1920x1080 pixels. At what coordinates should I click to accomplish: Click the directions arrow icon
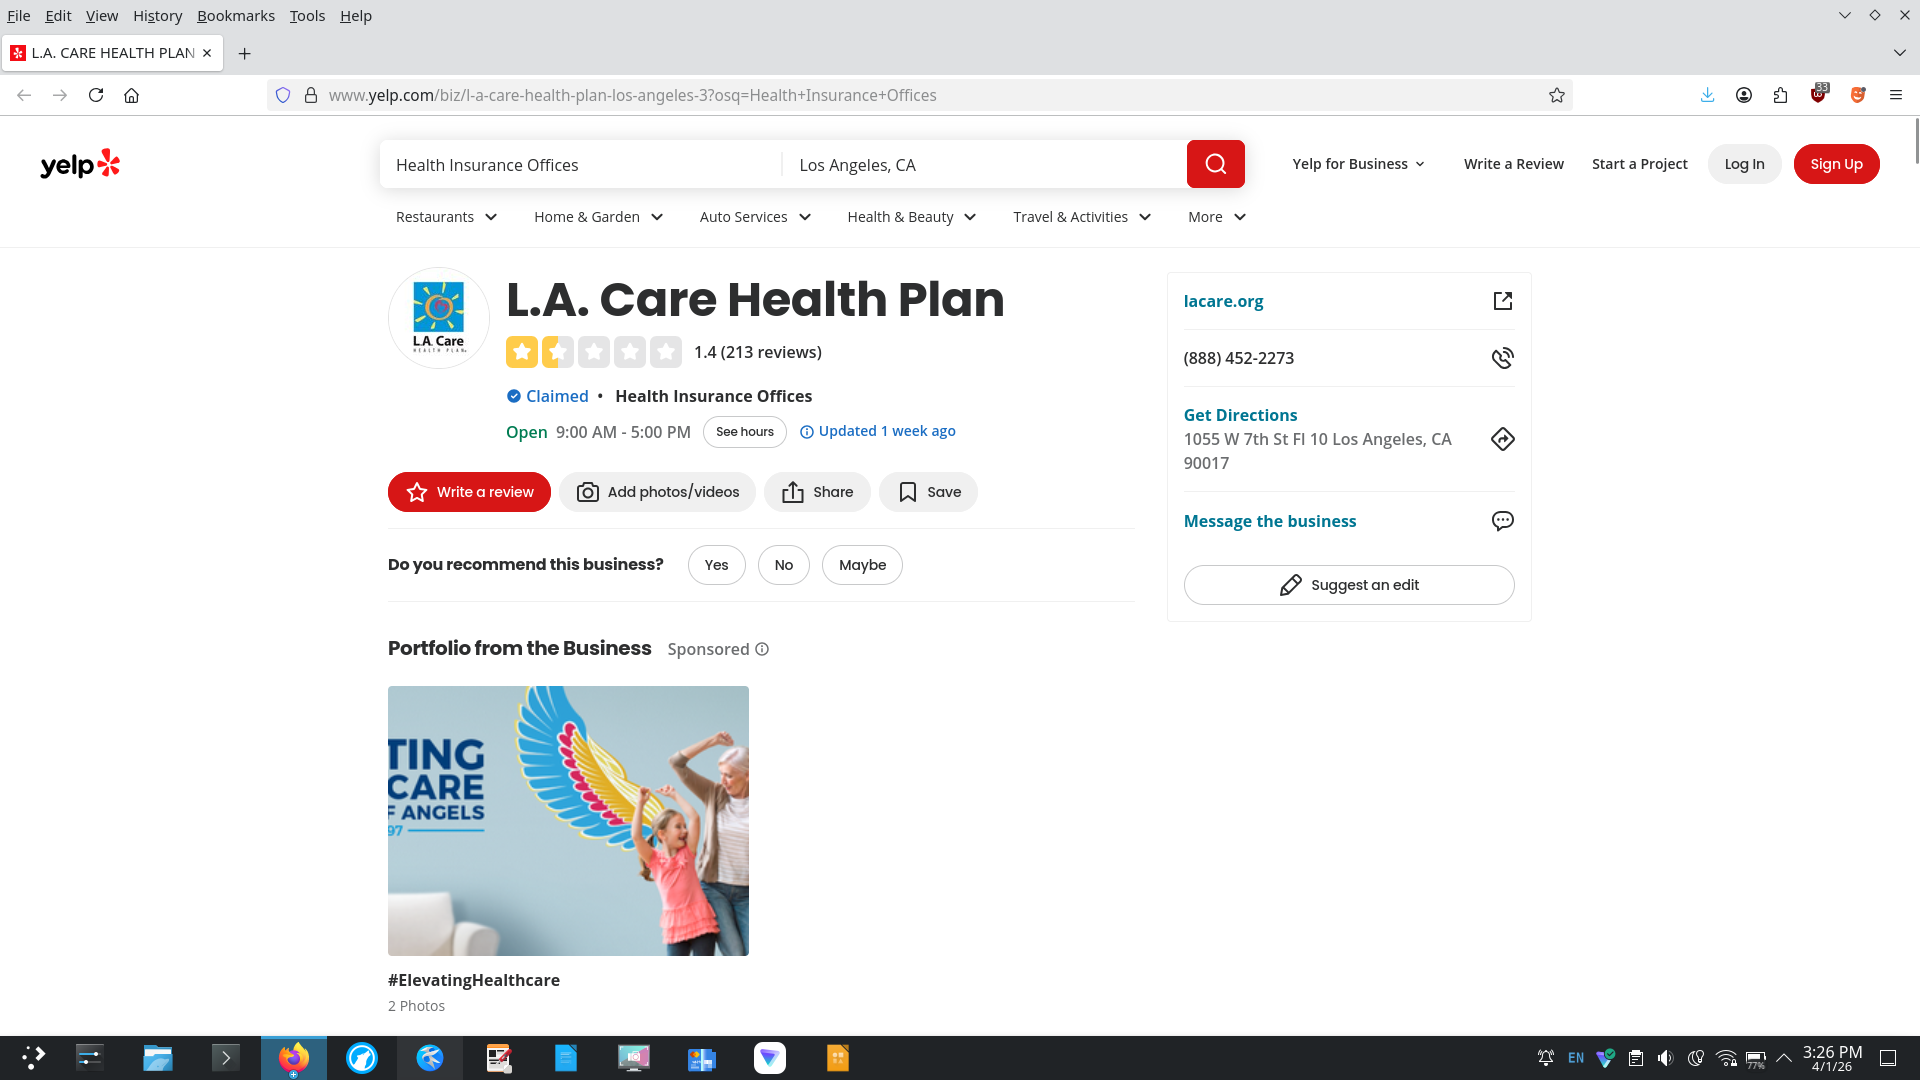pos(1502,439)
